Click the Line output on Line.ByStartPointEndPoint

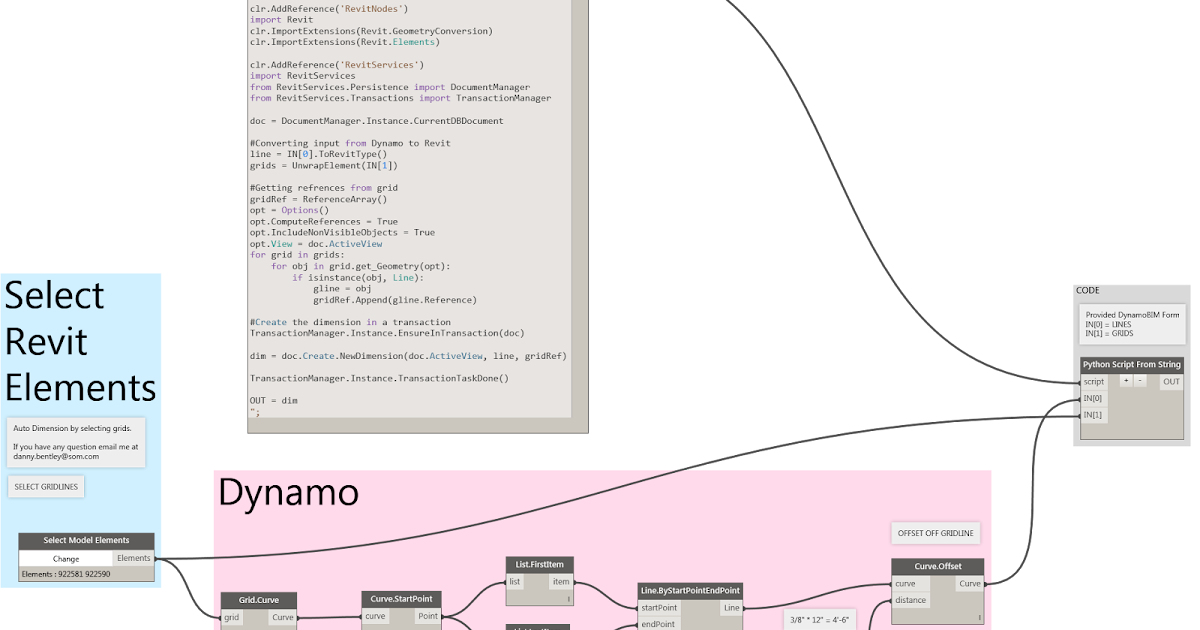731,608
